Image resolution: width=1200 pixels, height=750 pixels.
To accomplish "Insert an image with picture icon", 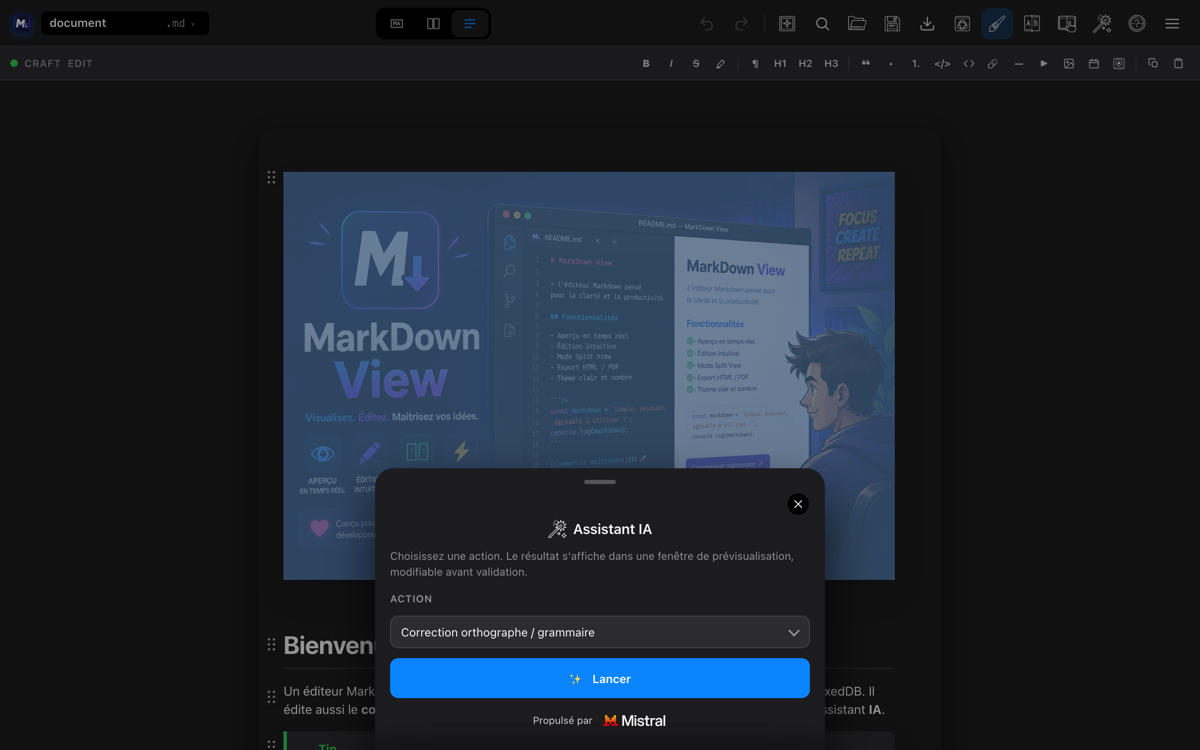I will pos(1069,63).
